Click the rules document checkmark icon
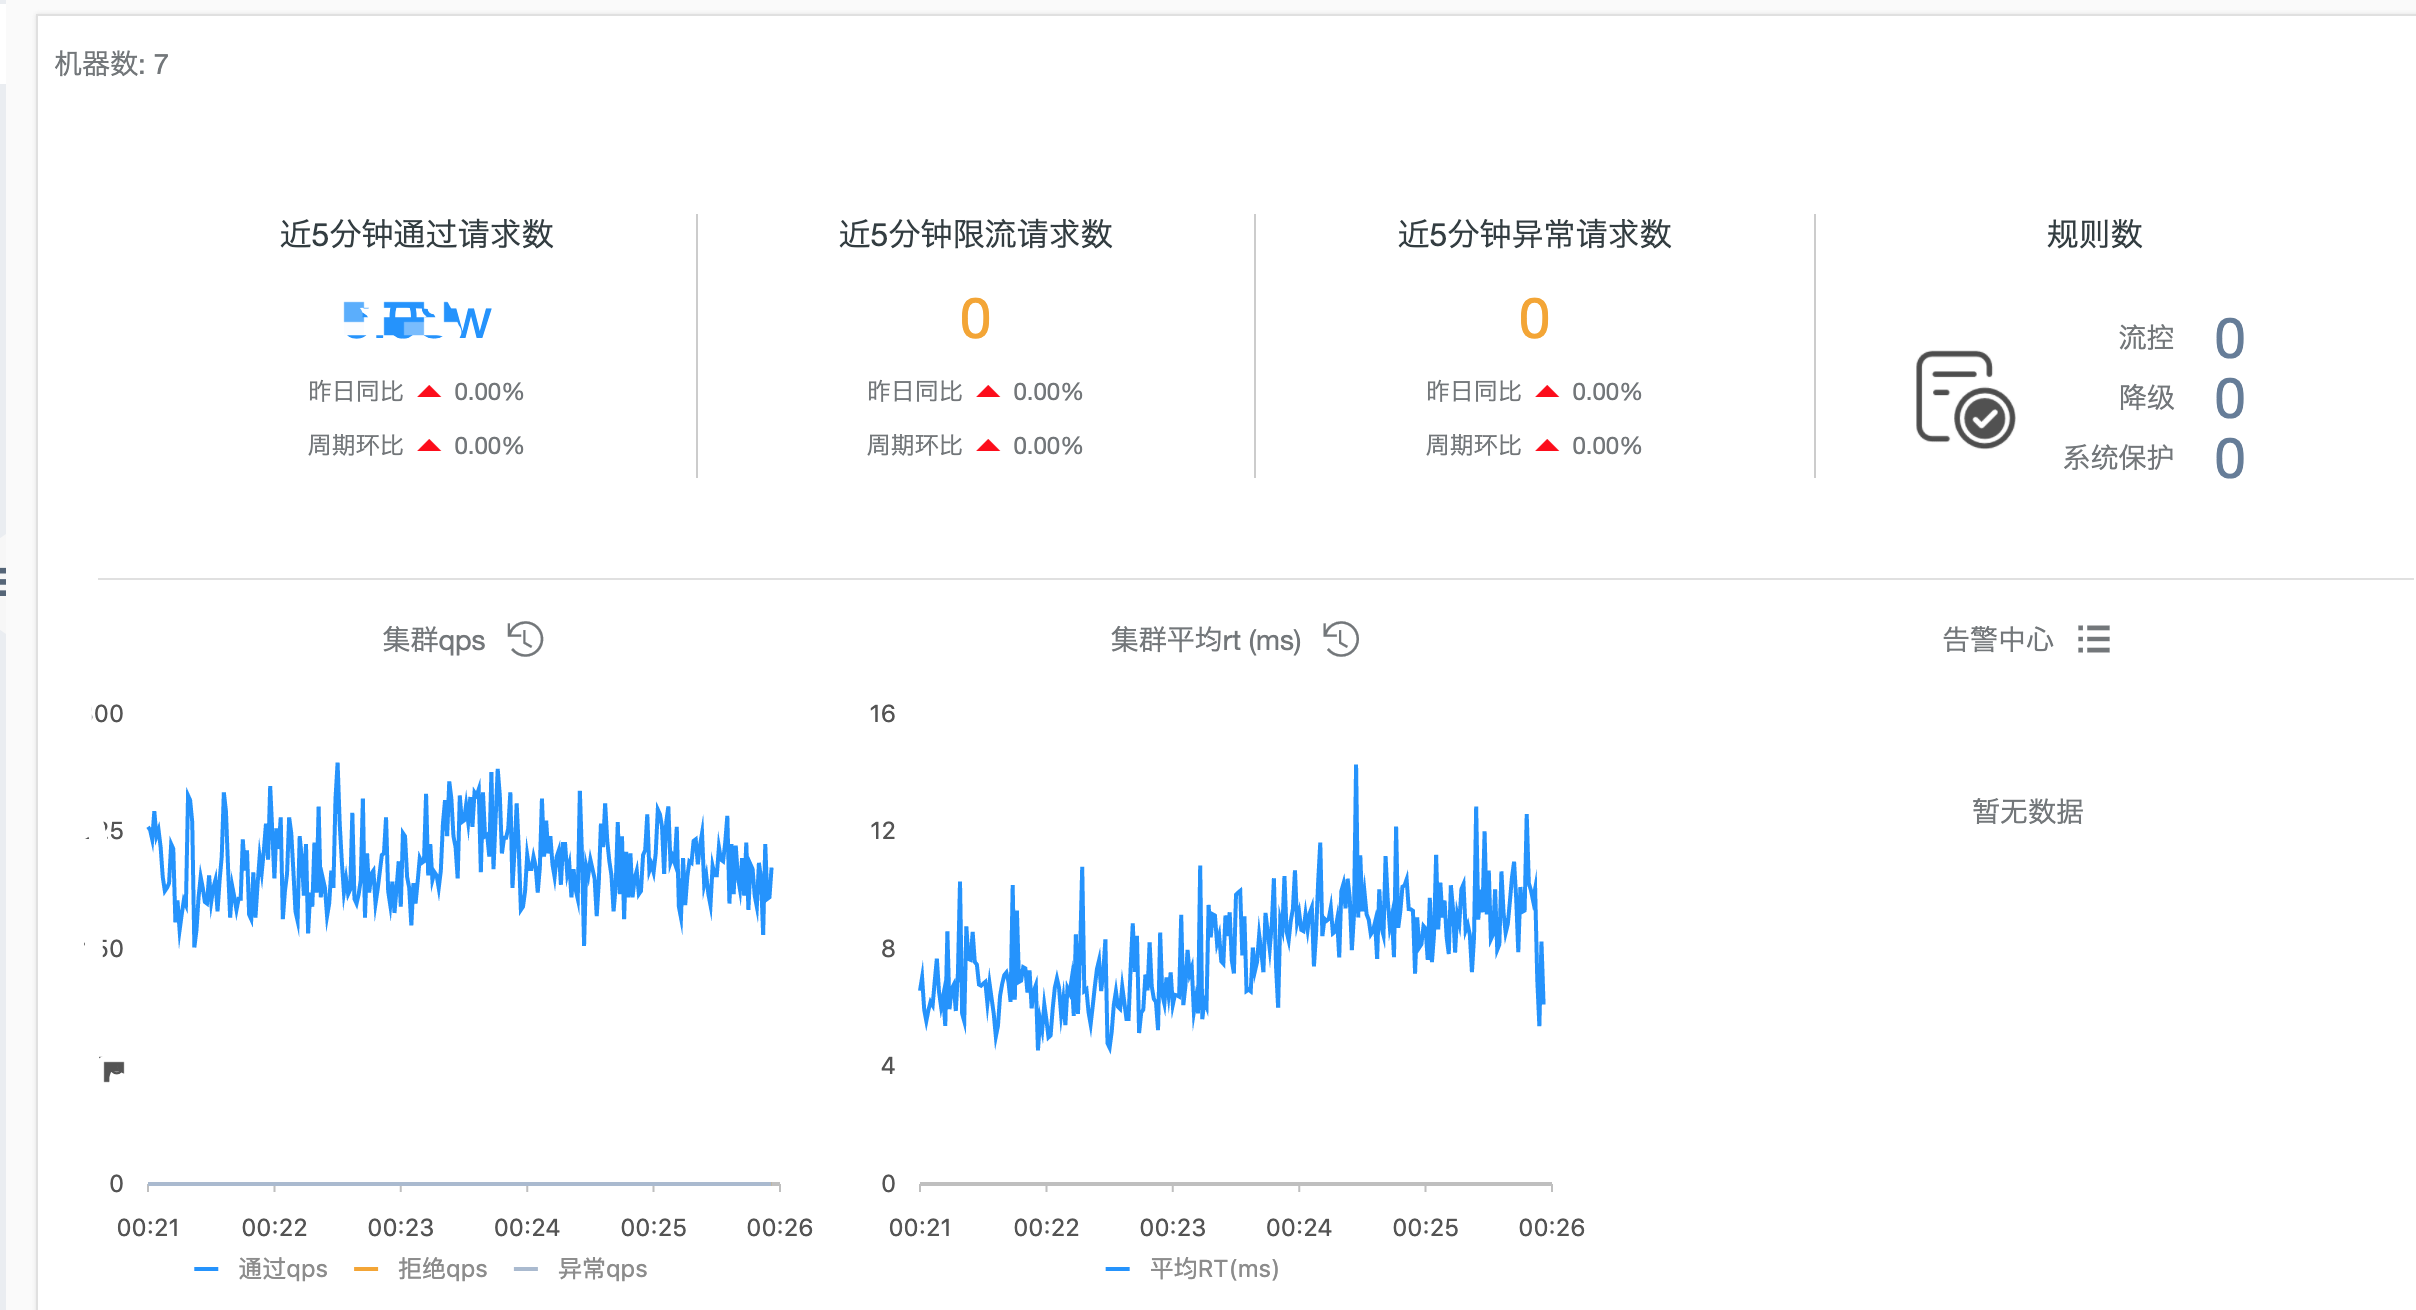Viewport: 2416px width, 1310px height. [x=1964, y=398]
